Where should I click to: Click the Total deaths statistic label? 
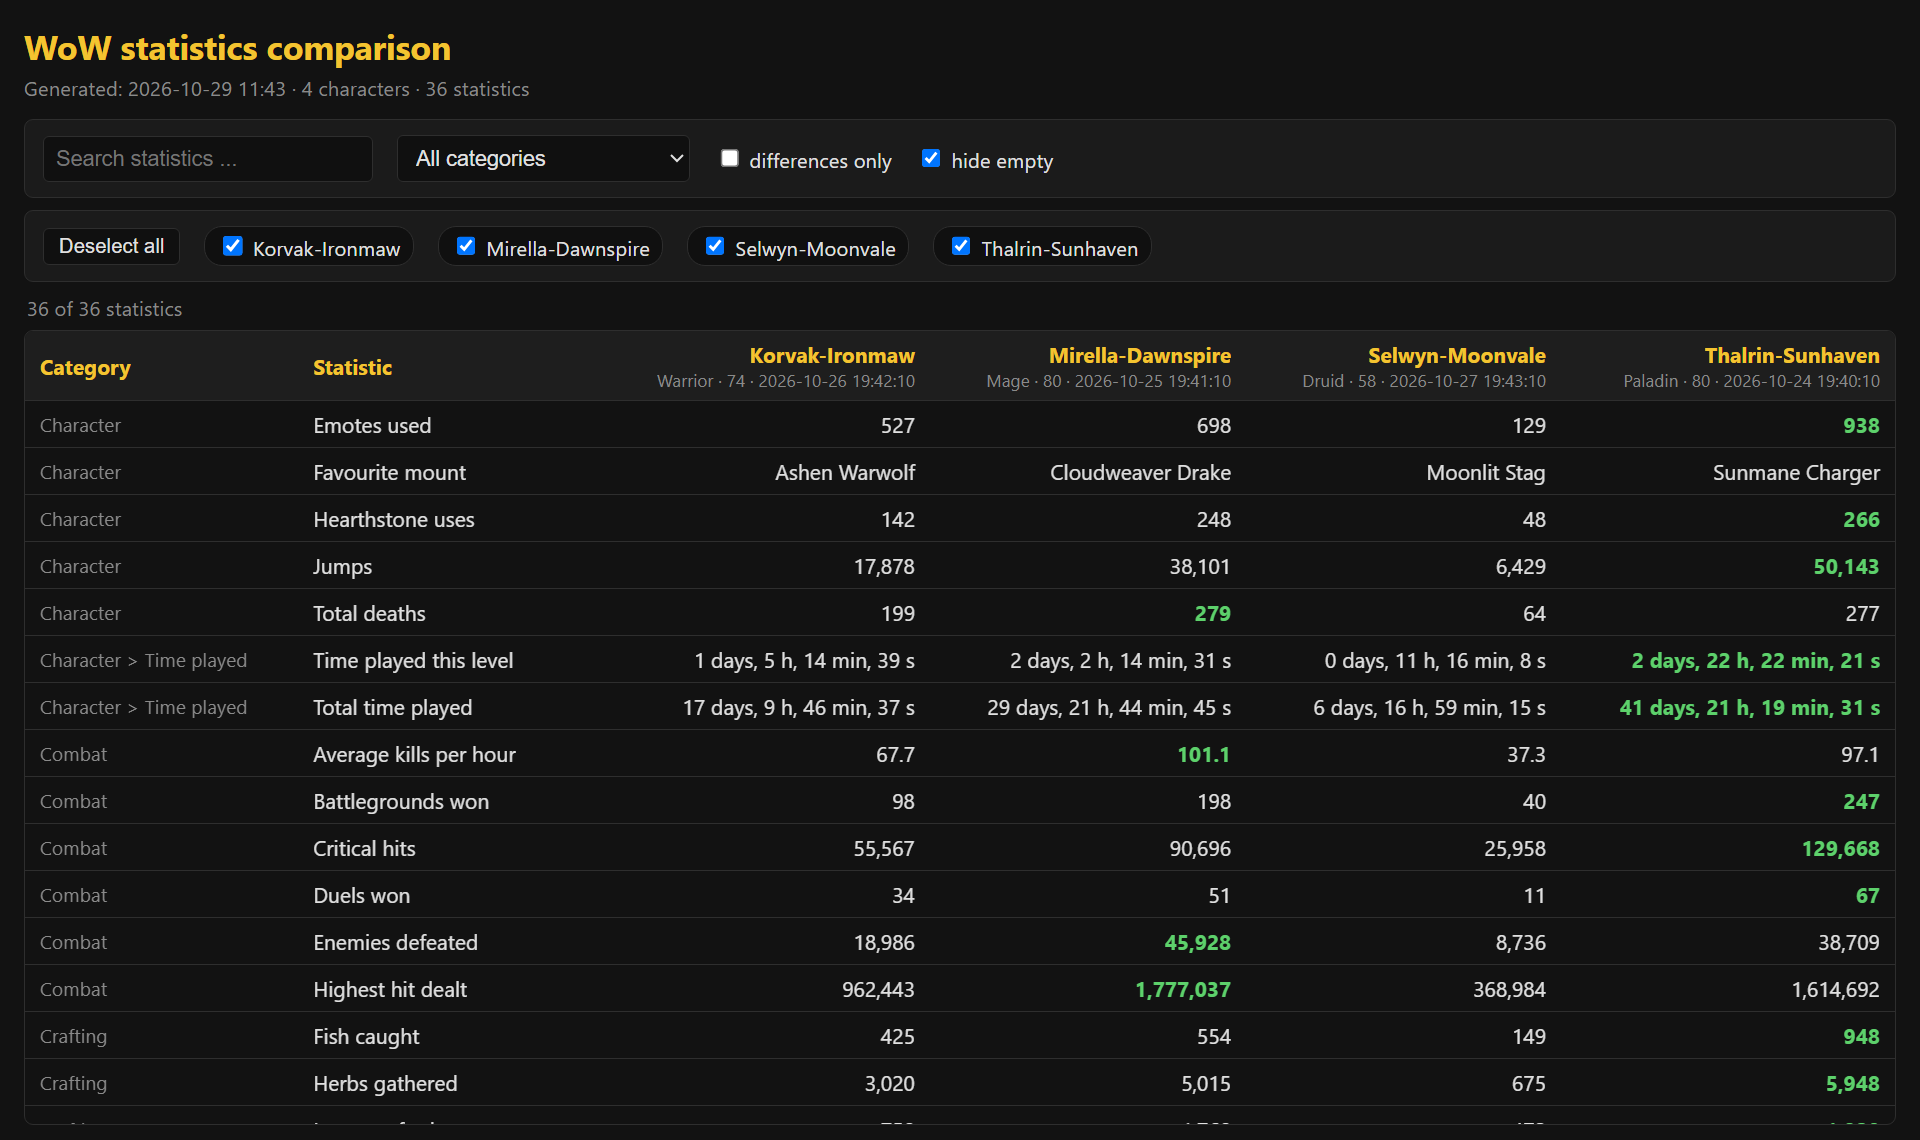click(369, 614)
